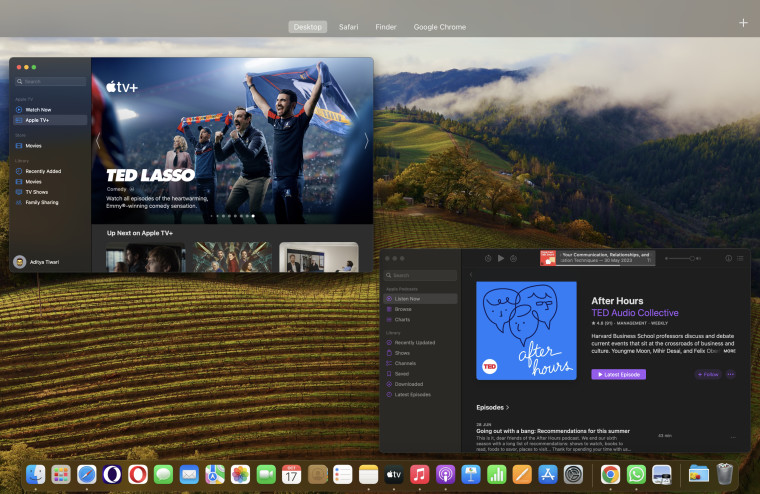Play the current podcast episode
Viewport: 760px width, 494px height.
coord(501,258)
